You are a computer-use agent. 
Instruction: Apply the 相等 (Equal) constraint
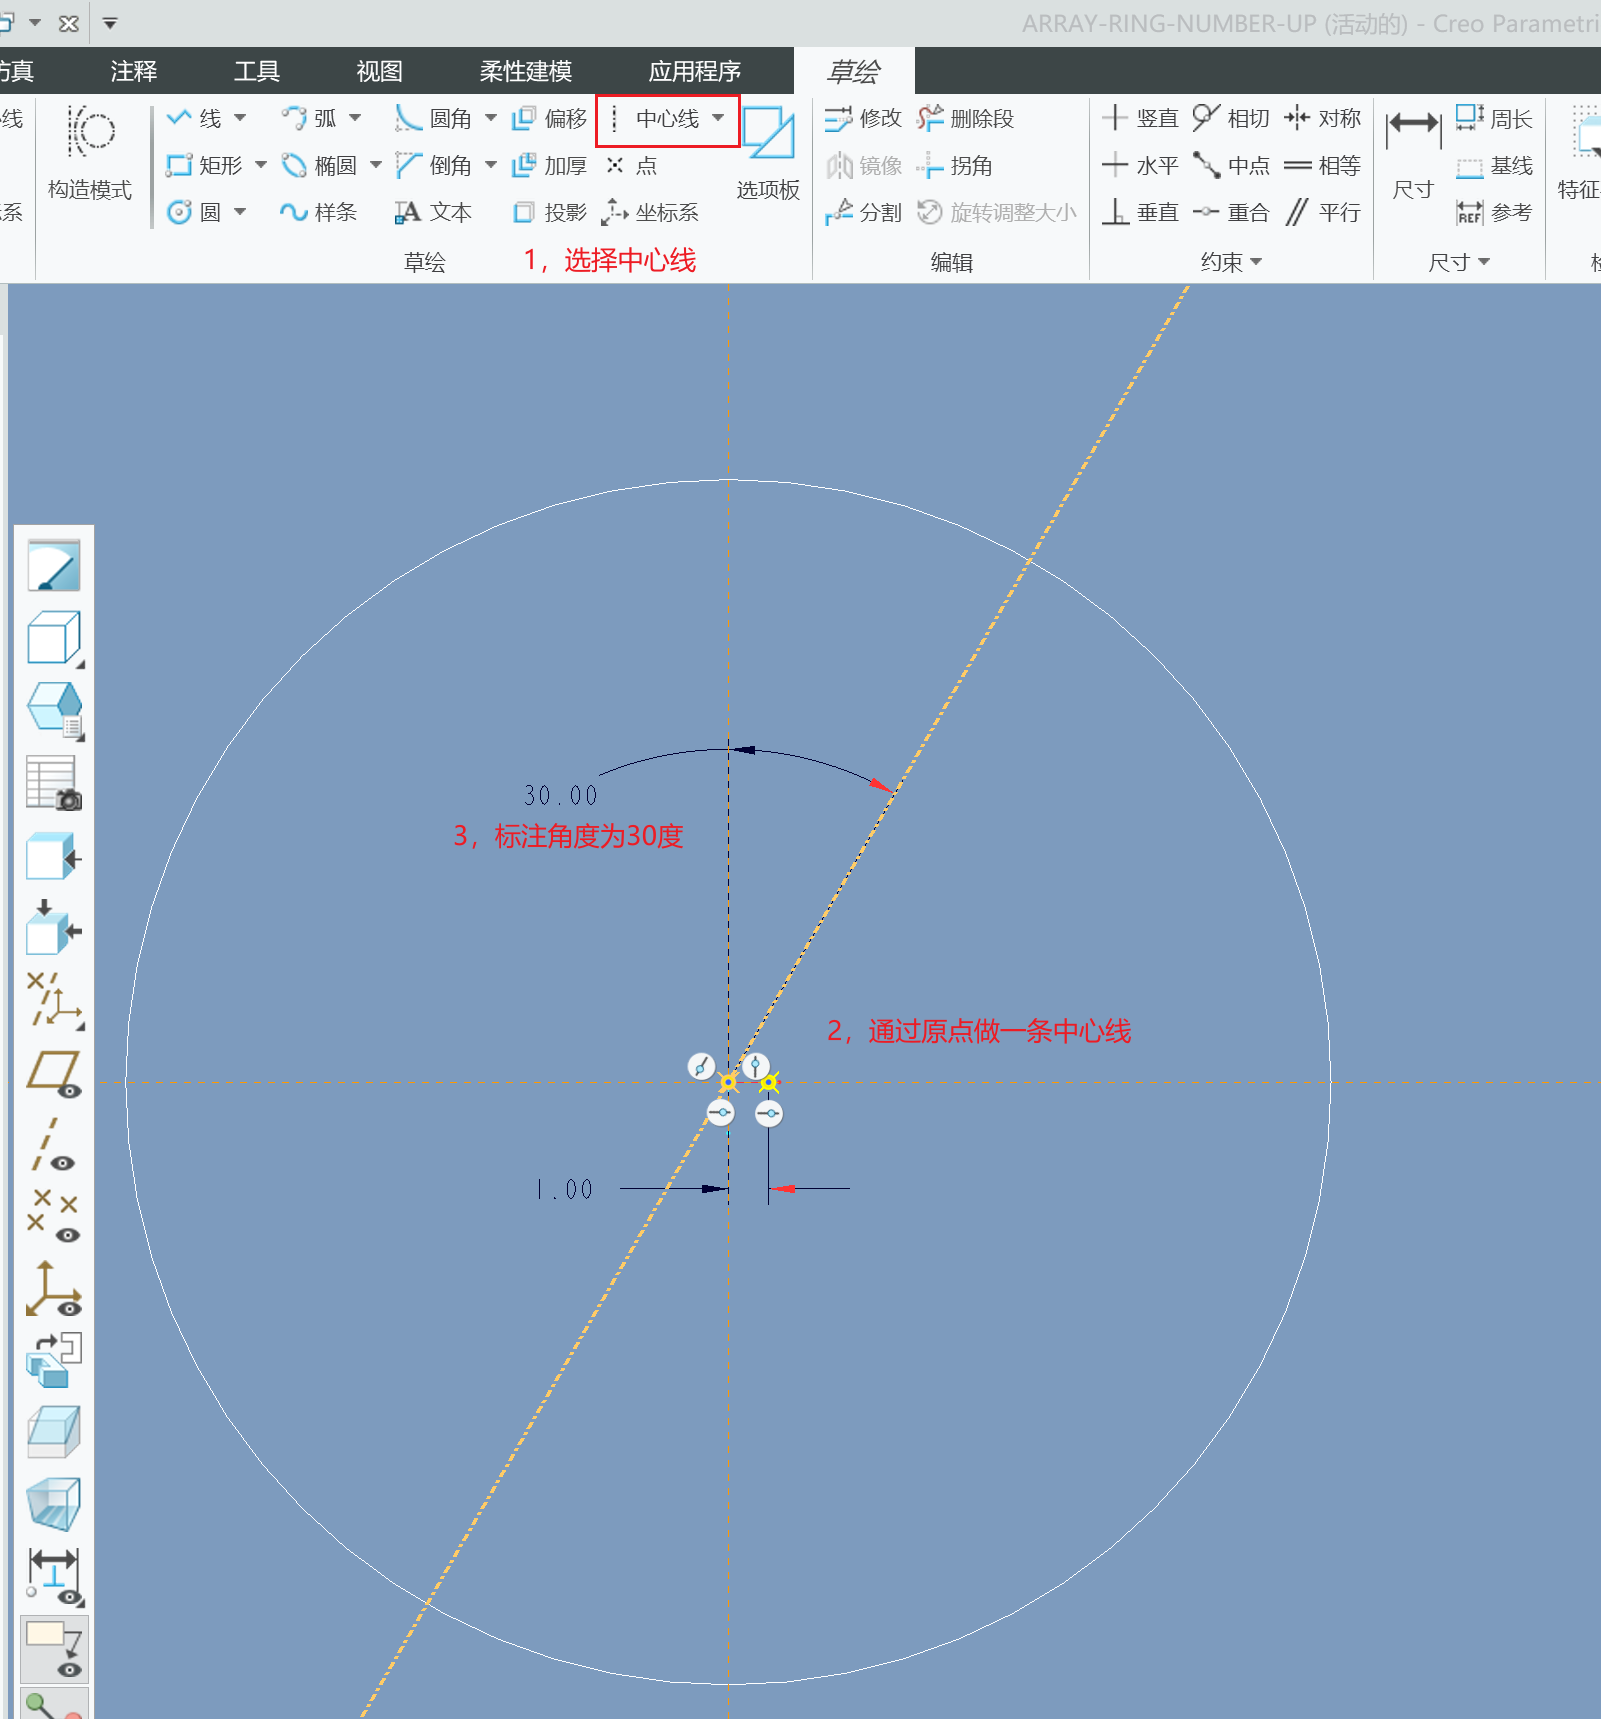click(1323, 165)
